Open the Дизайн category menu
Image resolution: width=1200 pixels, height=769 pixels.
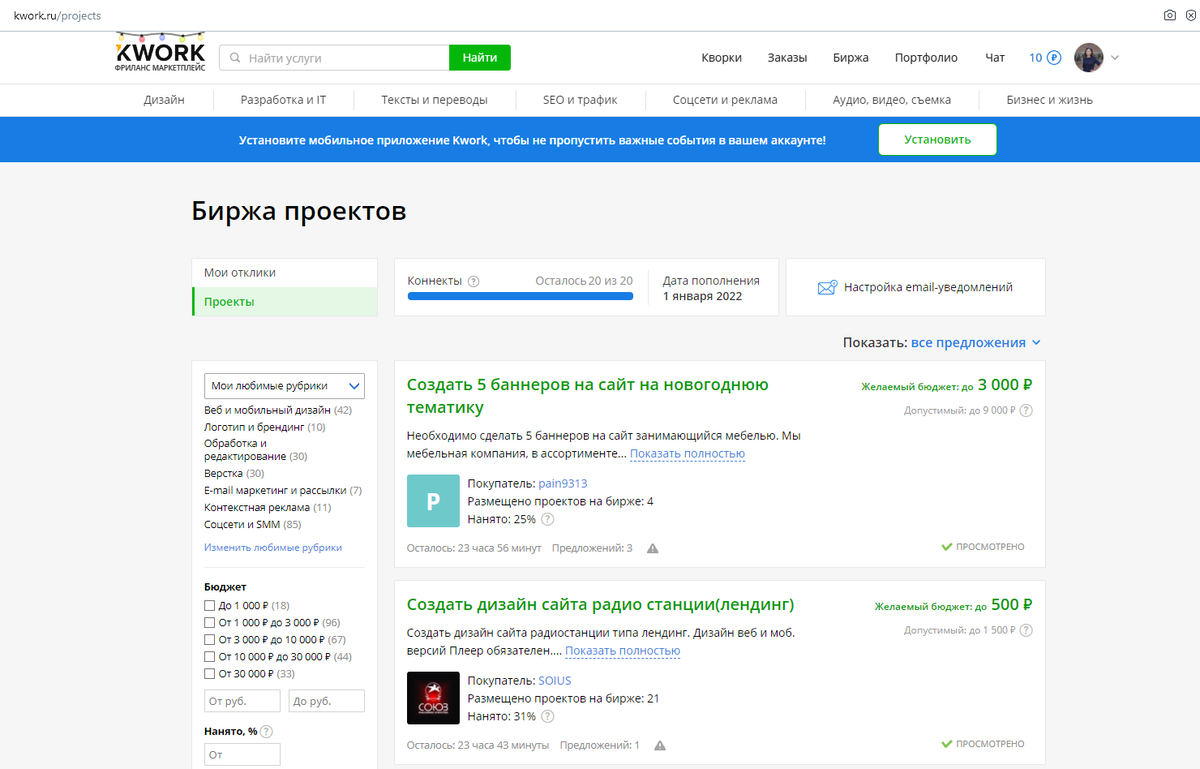(164, 100)
